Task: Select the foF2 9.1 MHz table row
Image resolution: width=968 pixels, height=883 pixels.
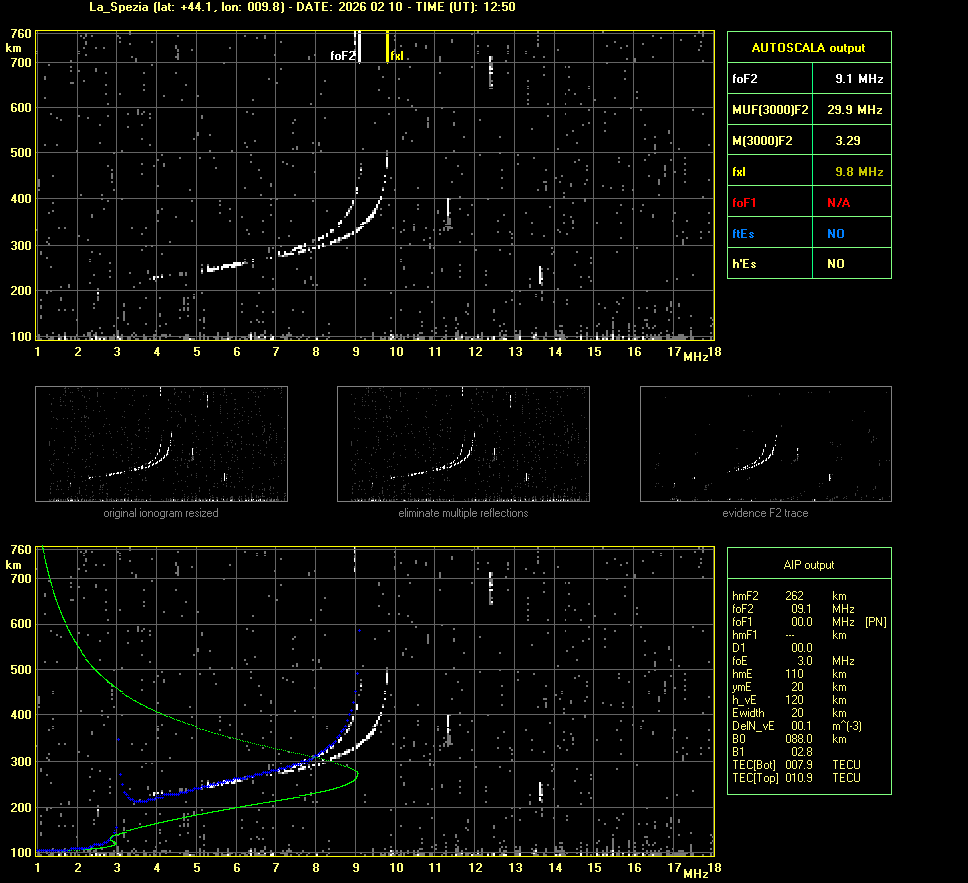Action: point(808,78)
